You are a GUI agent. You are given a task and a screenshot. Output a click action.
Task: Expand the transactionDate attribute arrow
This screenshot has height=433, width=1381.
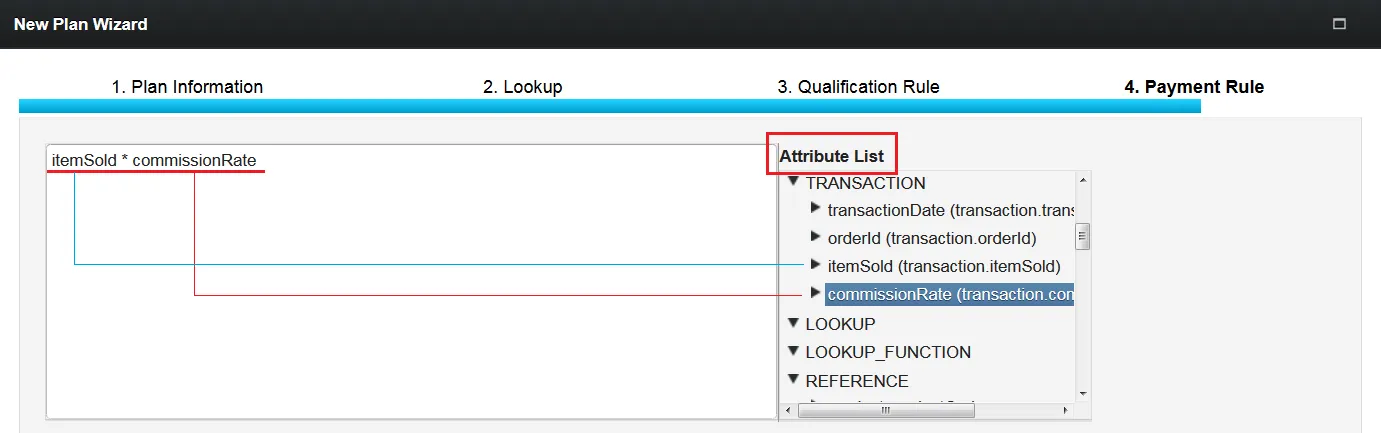[x=815, y=210]
